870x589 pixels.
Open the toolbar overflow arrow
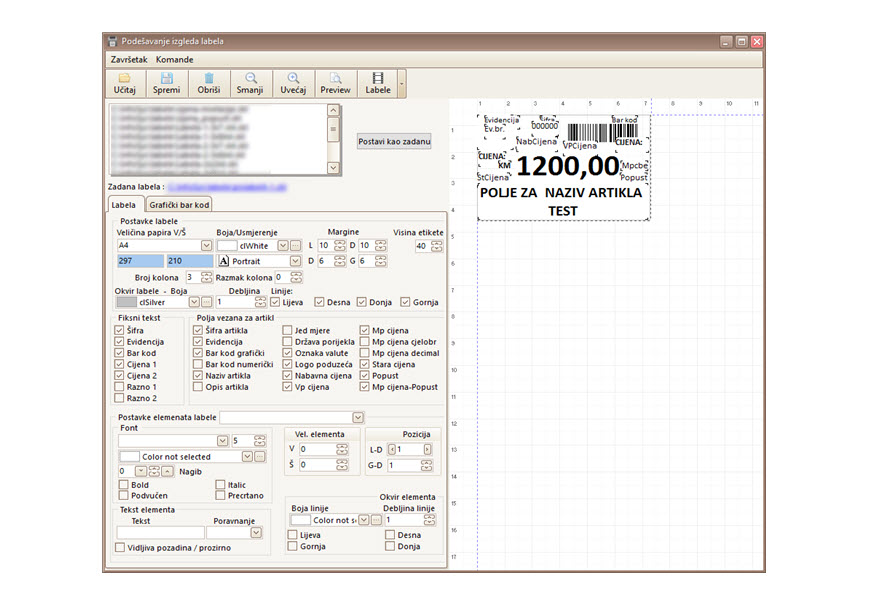click(x=402, y=84)
